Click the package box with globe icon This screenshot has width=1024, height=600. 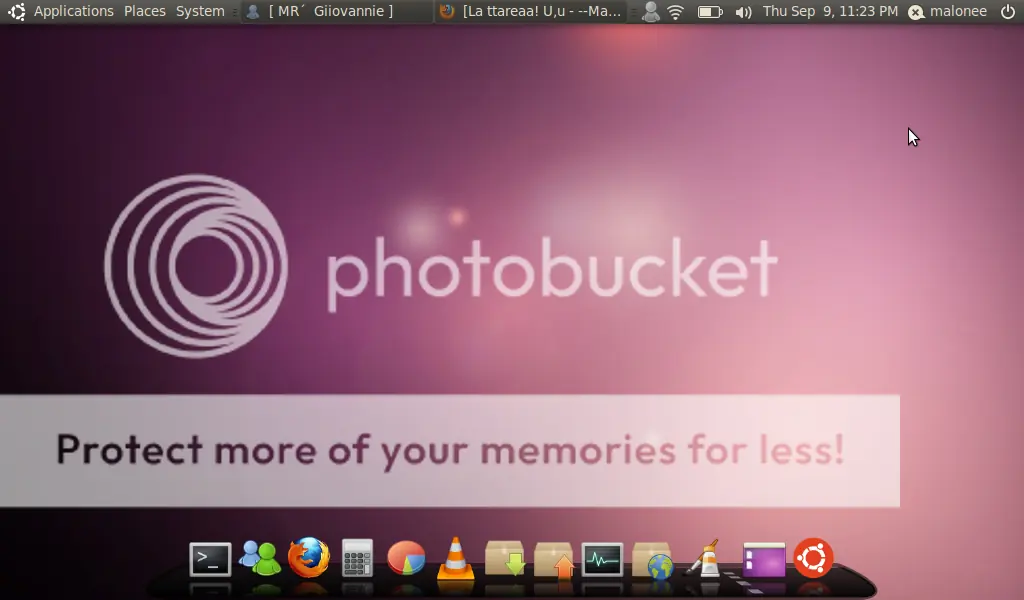(x=652, y=560)
